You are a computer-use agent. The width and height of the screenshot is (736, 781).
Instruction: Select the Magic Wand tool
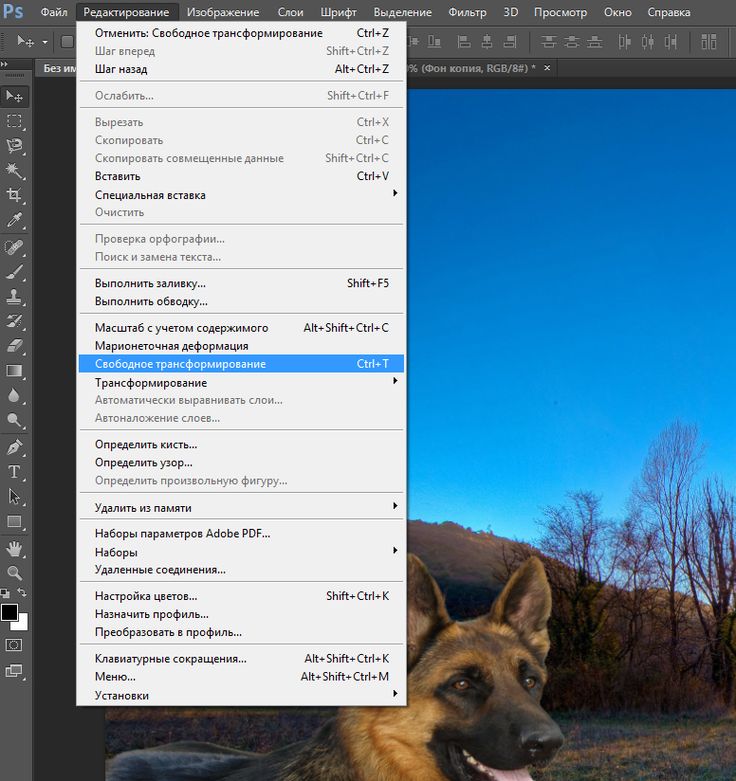click(x=14, y=171)
